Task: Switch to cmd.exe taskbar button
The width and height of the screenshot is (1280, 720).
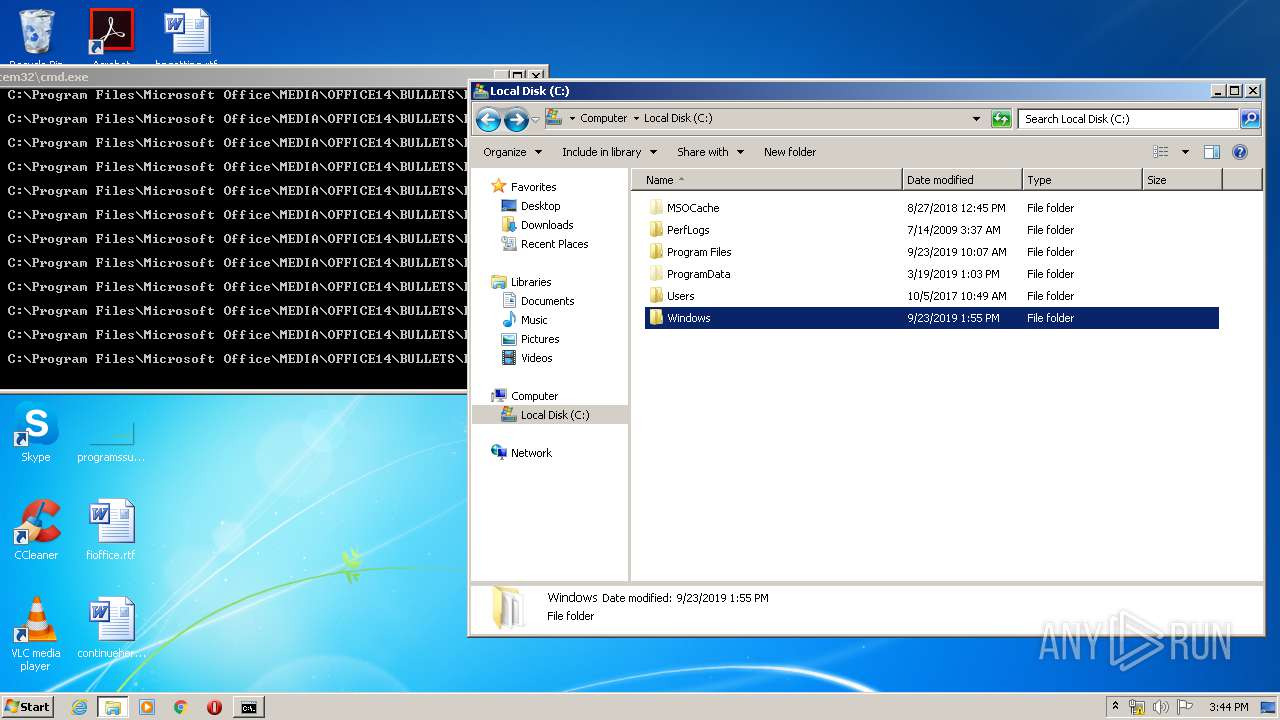Action: pos(248,707)
